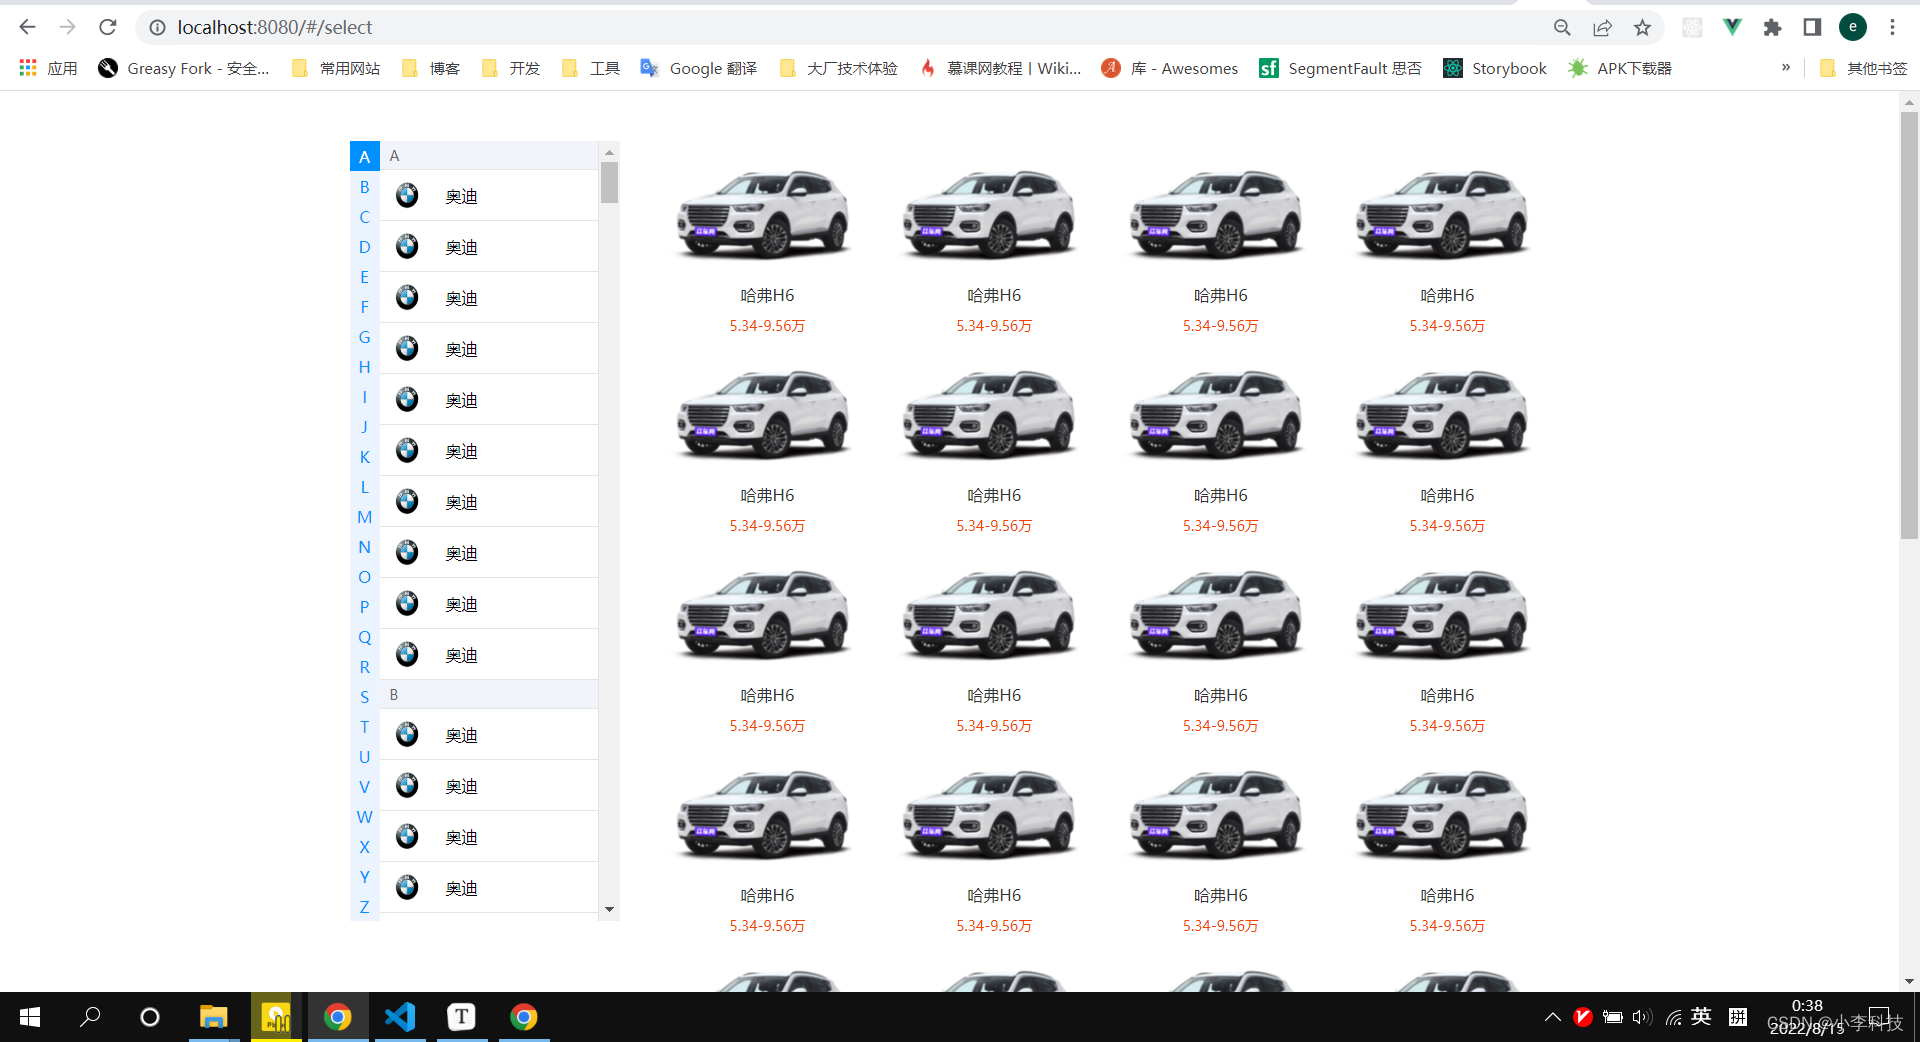Image resolution: width=1920 pixels, height=1042 pixels.
Task: Jump to letter S in index
Action: (x=365, y=697)
